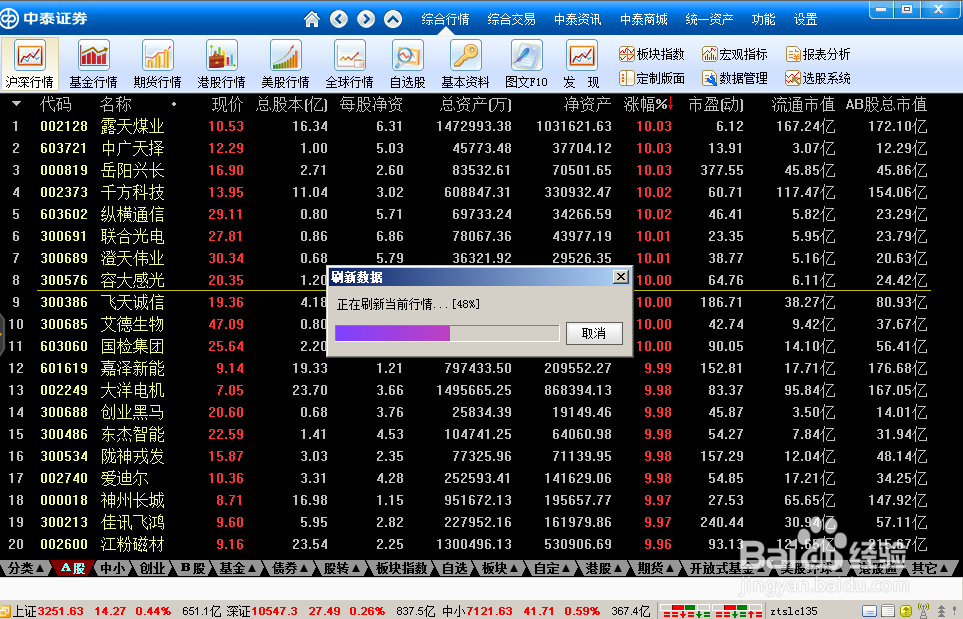Image resolution: width=963 pixels, height=619 pixels.
Task: Click the 深证 index value 10547.3
Action: 275,611
